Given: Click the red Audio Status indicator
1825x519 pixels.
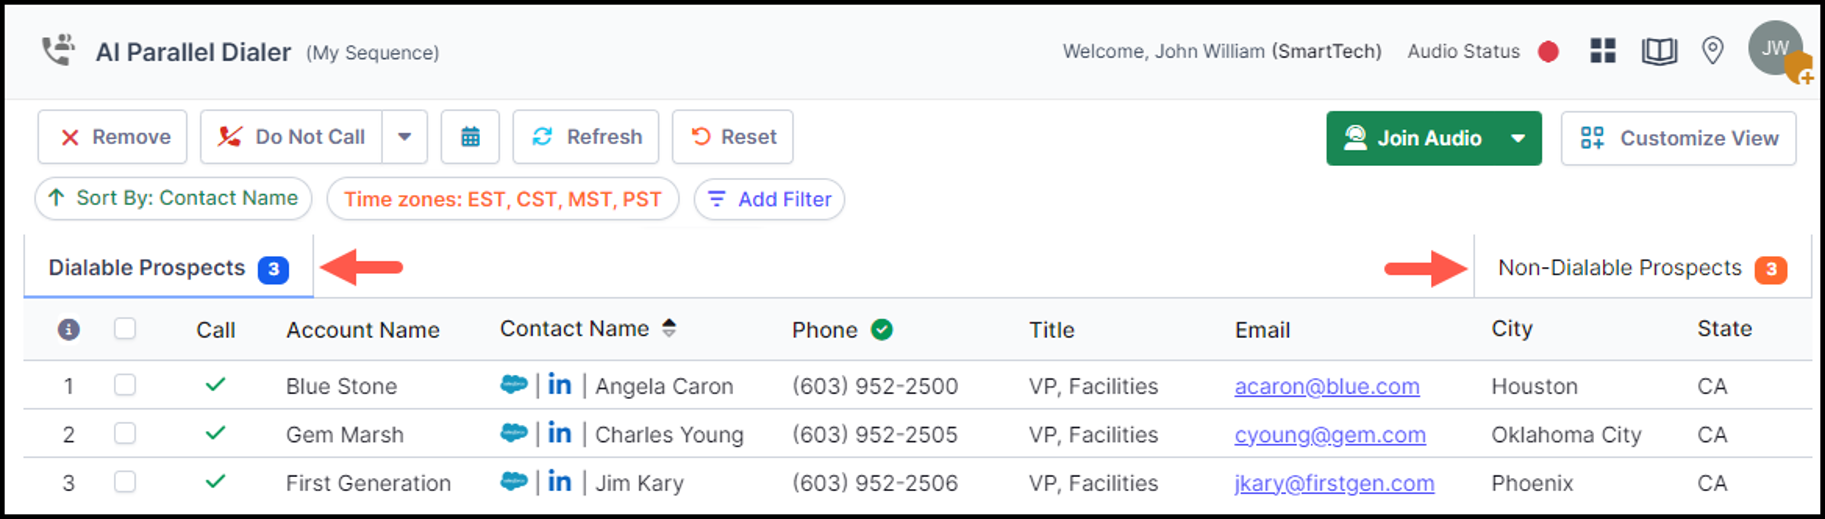Looking at the screenshot, I should (1548, 51).
